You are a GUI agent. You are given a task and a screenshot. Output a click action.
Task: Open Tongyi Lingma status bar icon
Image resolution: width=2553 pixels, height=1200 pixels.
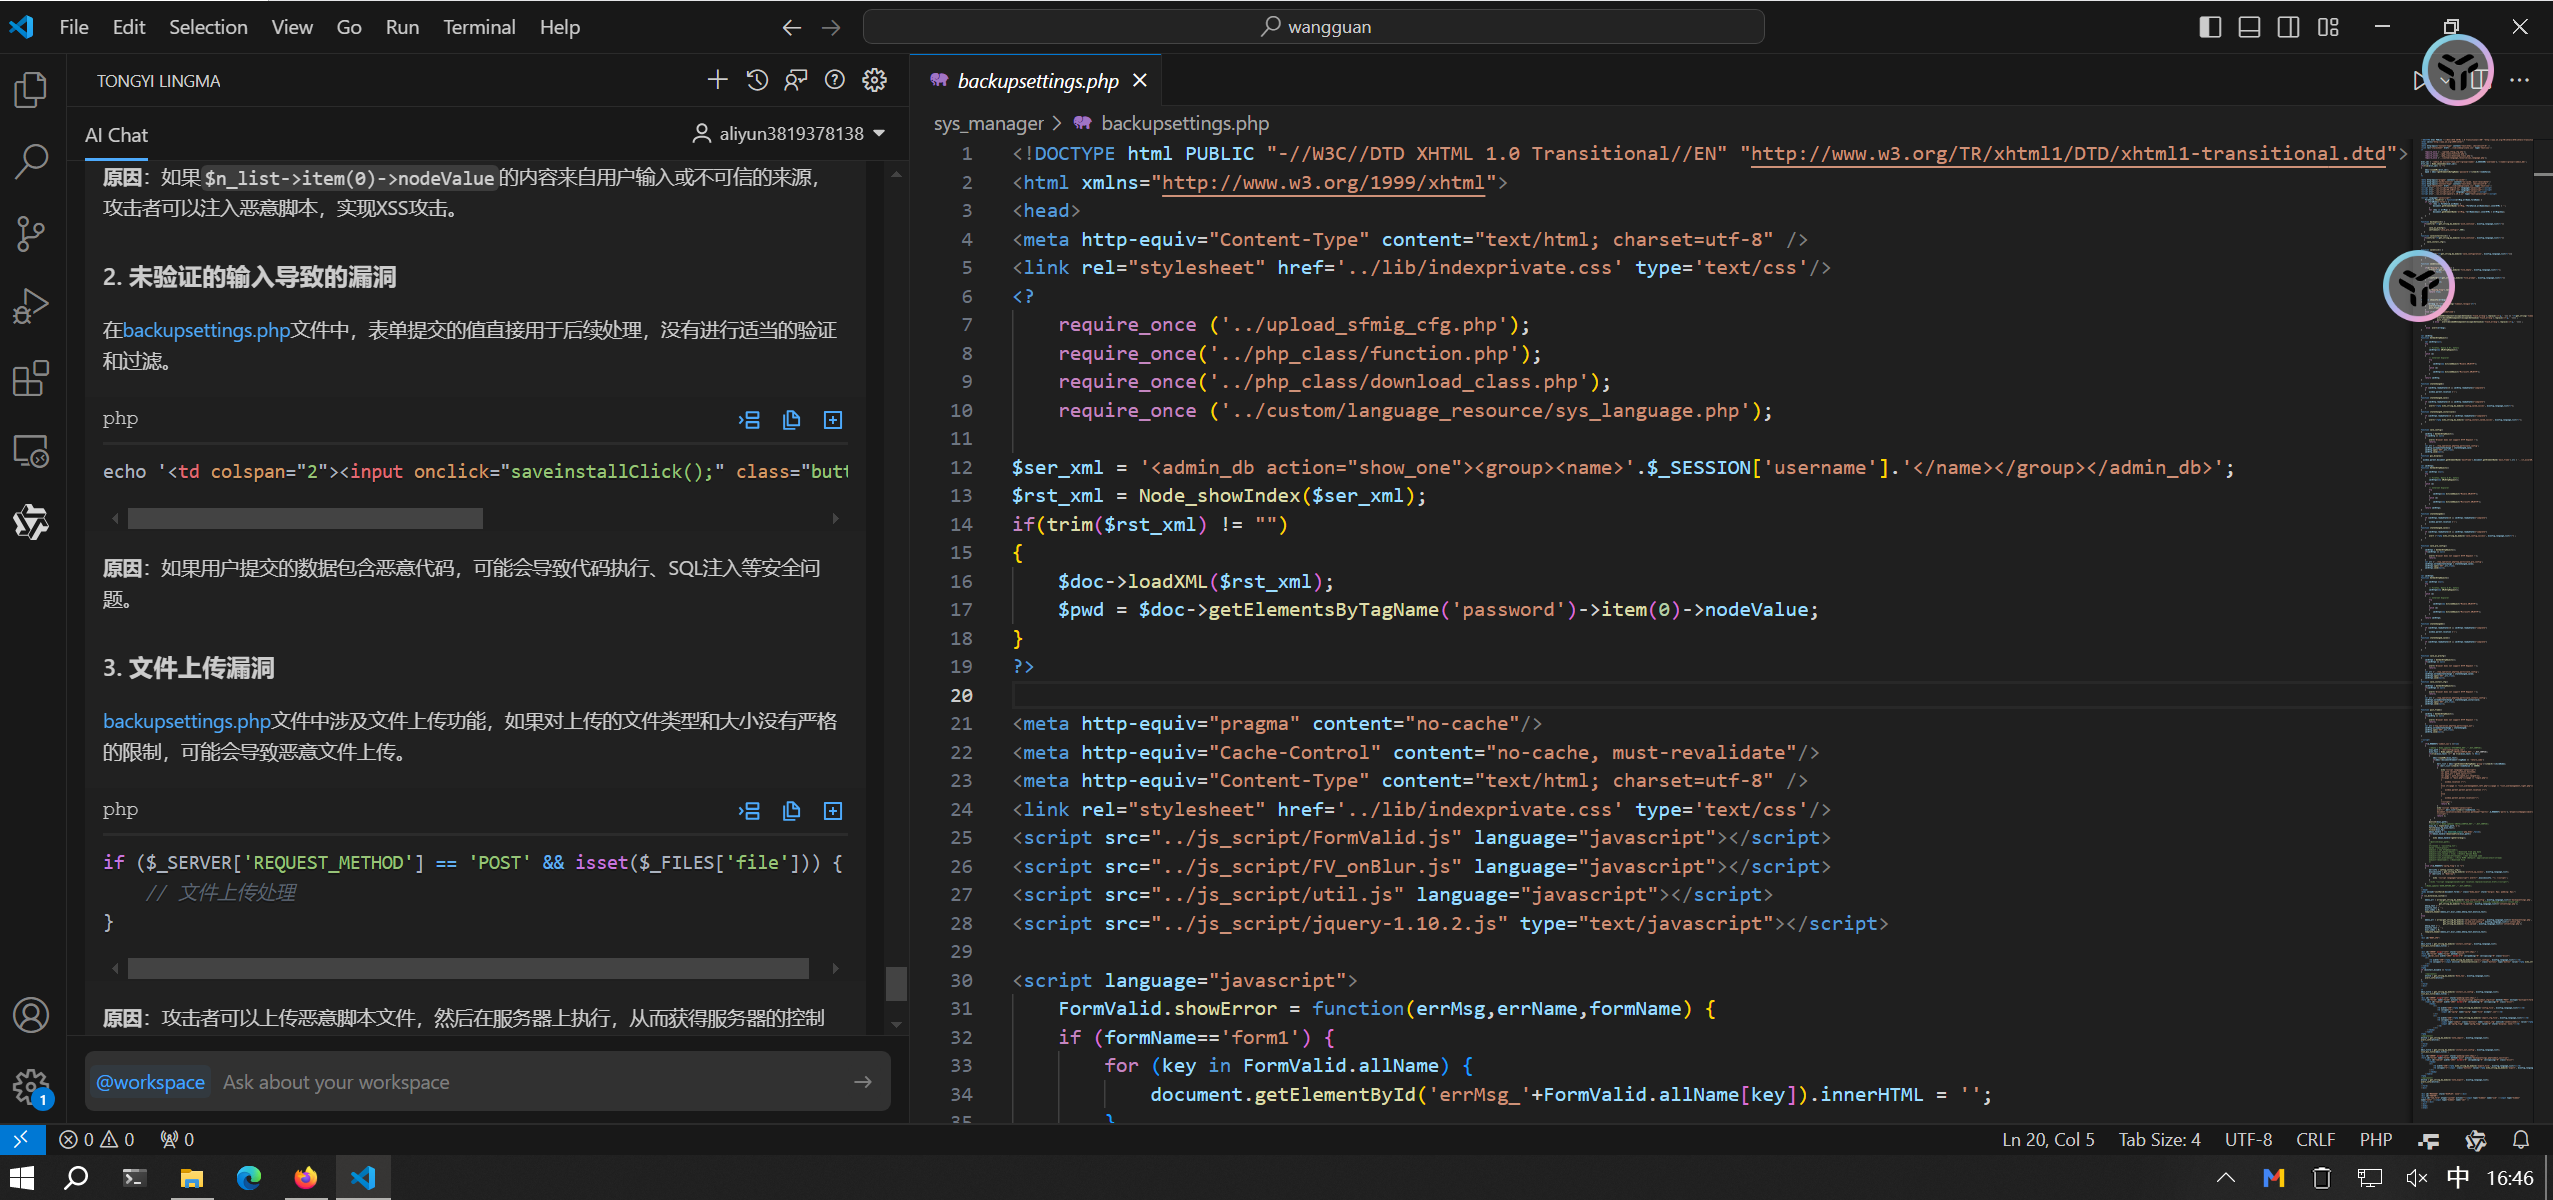(2476, 1139)
